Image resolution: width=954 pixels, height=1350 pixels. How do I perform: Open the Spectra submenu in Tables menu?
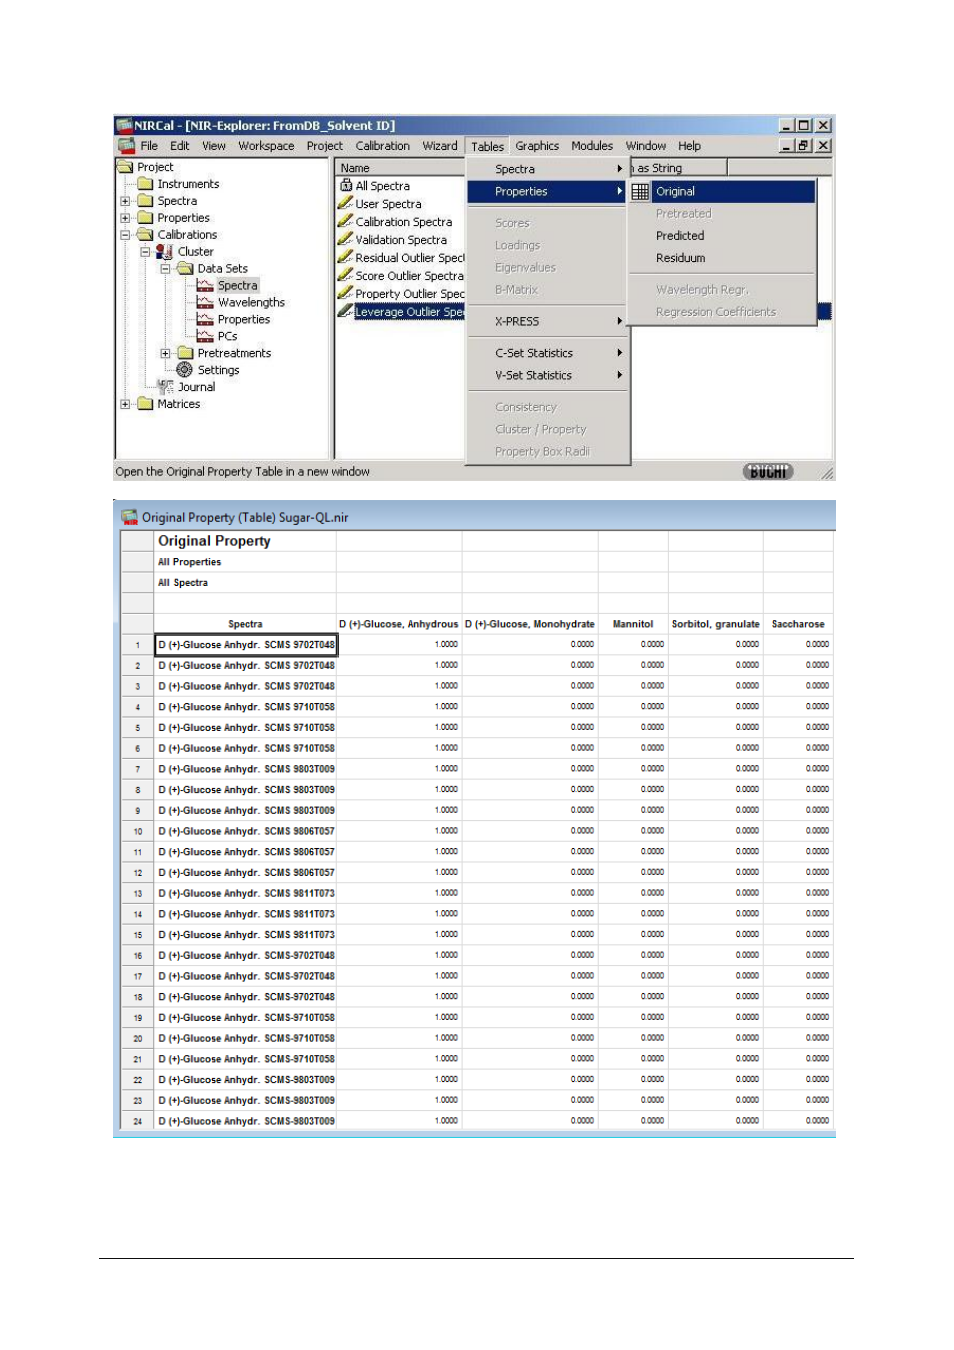548,169
